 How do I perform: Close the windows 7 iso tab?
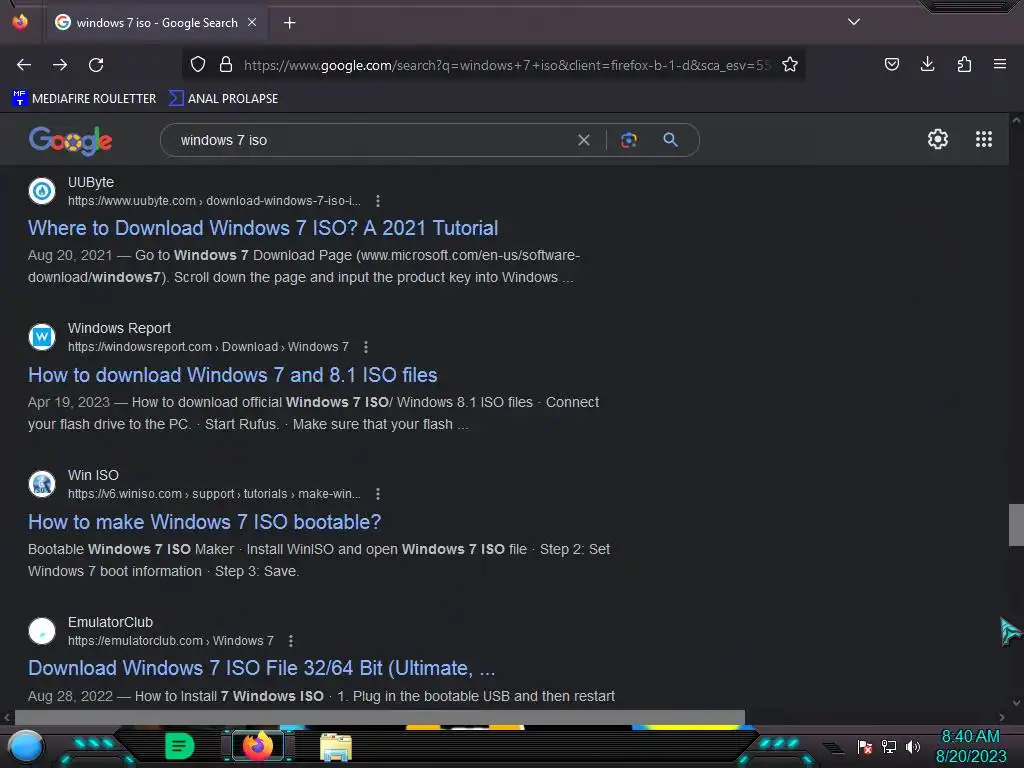(x=252, y=22)
